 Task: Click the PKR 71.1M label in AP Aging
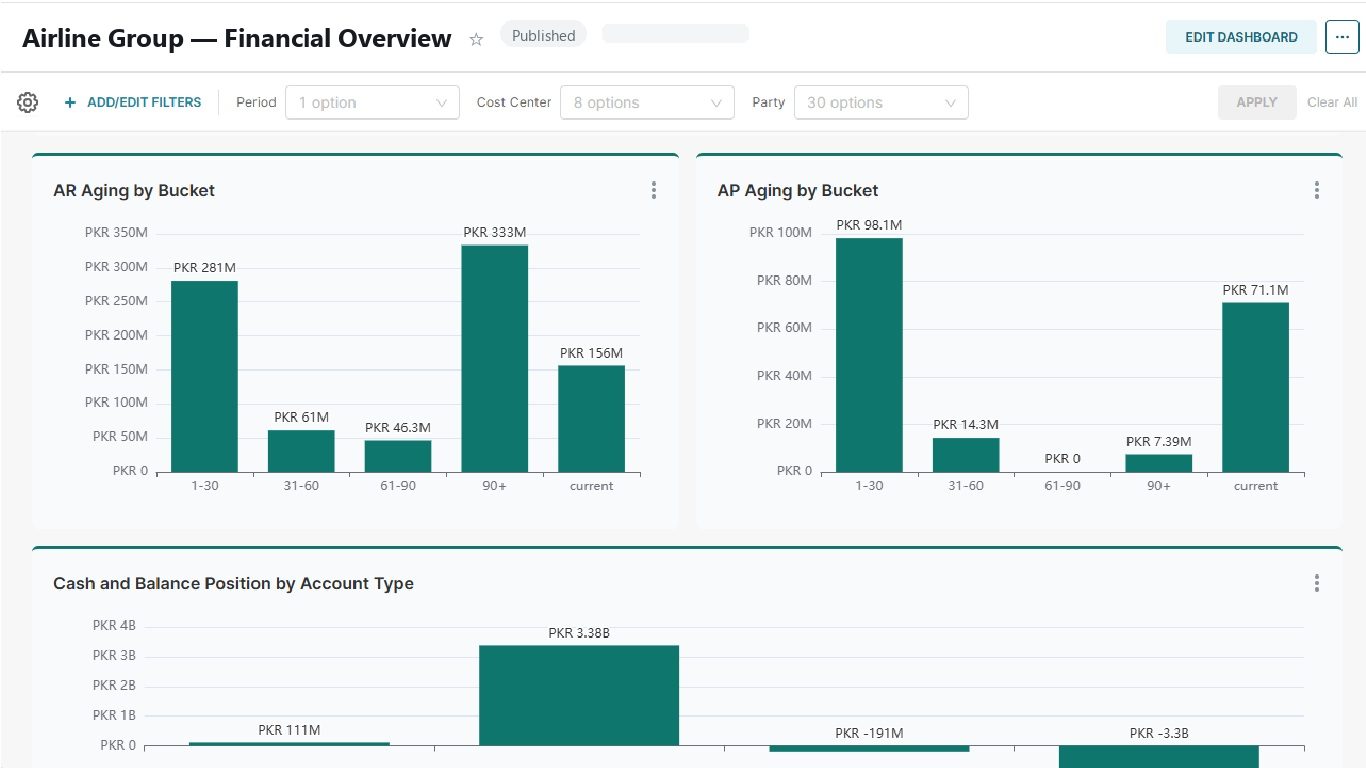[1255, 290]
